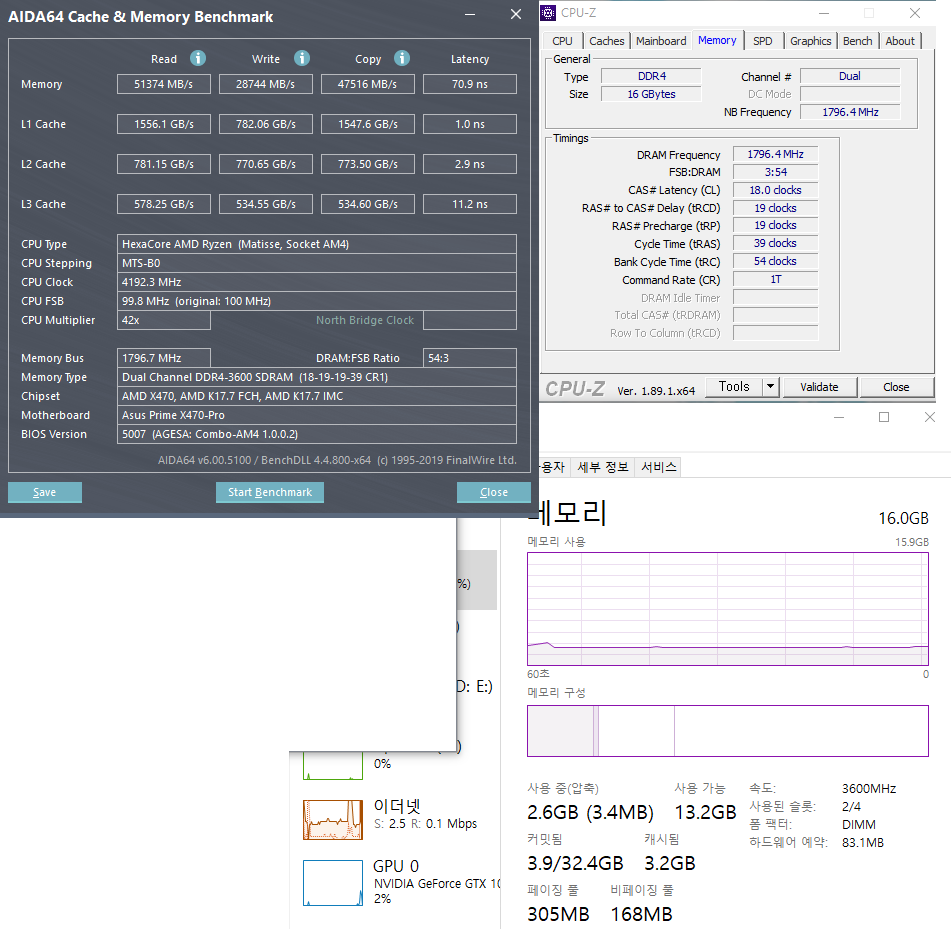The width and height of the screenshot is (951, 929).
Task: Switch to the Mainboard tab in CPU-Z
Action: 661,41
